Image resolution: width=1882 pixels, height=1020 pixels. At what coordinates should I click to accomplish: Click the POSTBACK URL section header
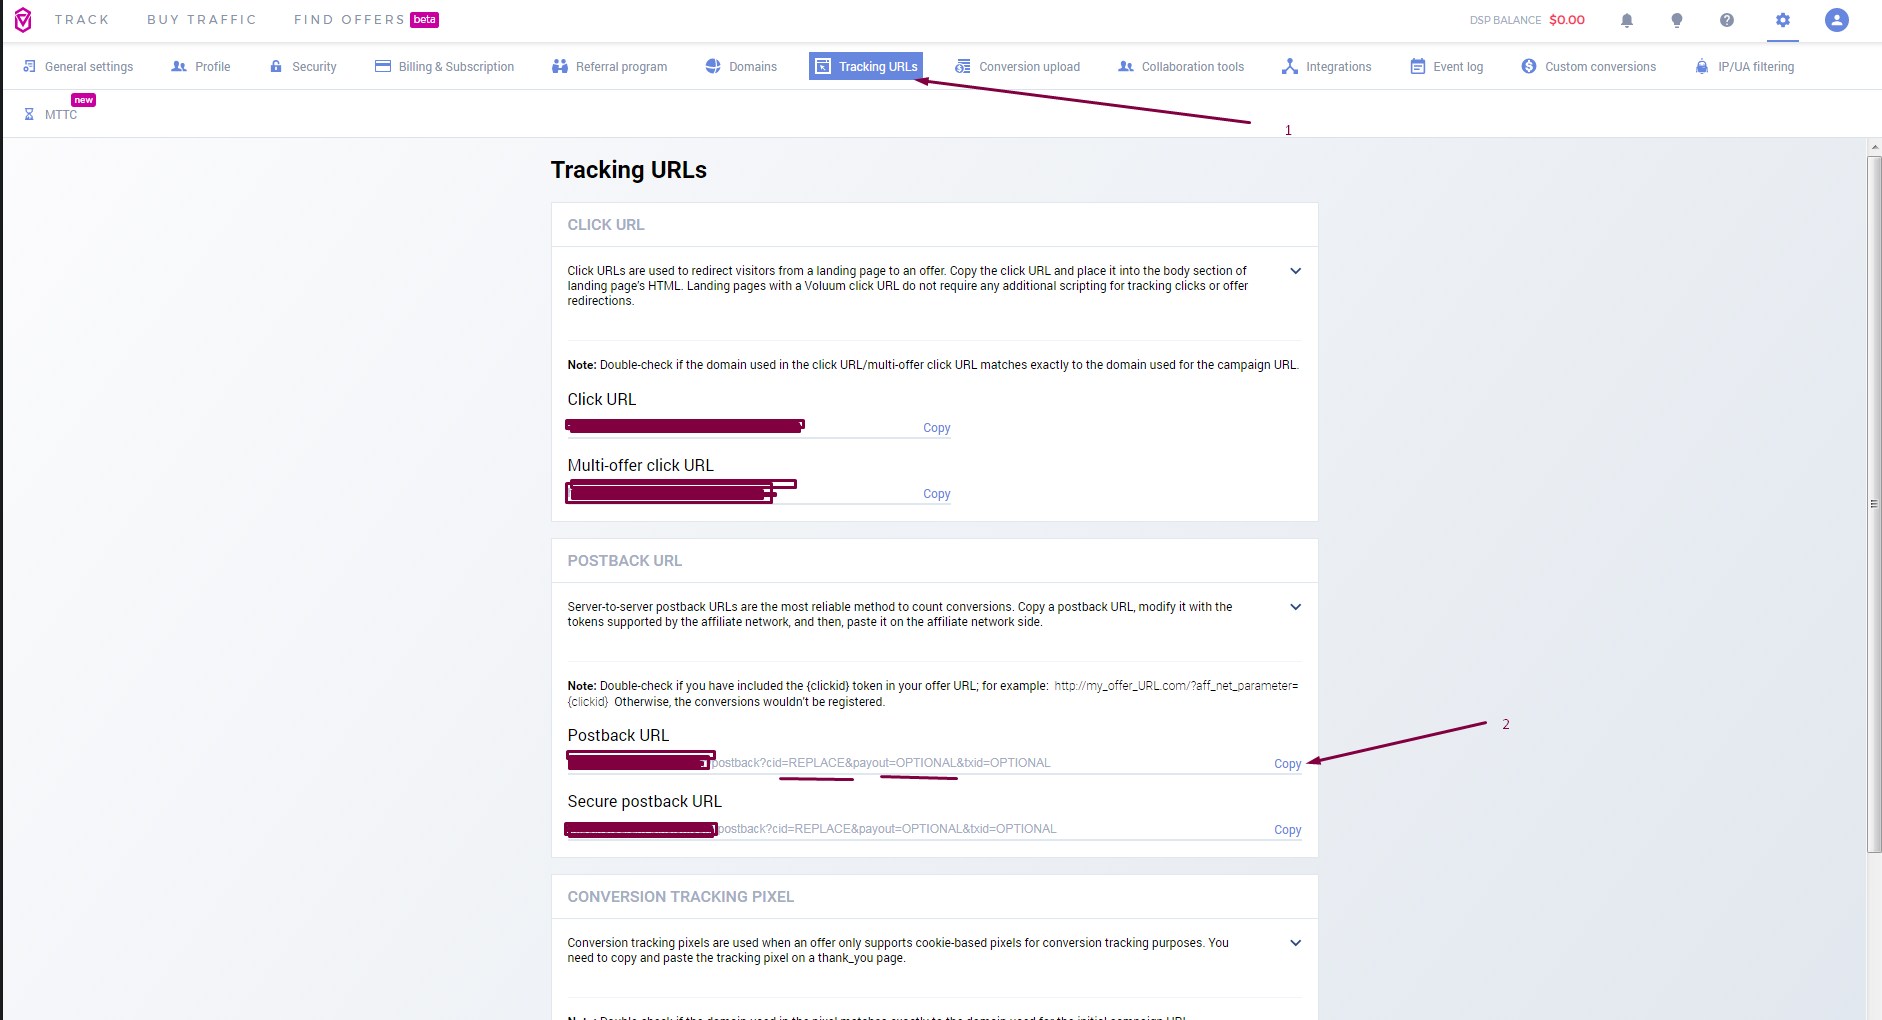pos(625,561)
